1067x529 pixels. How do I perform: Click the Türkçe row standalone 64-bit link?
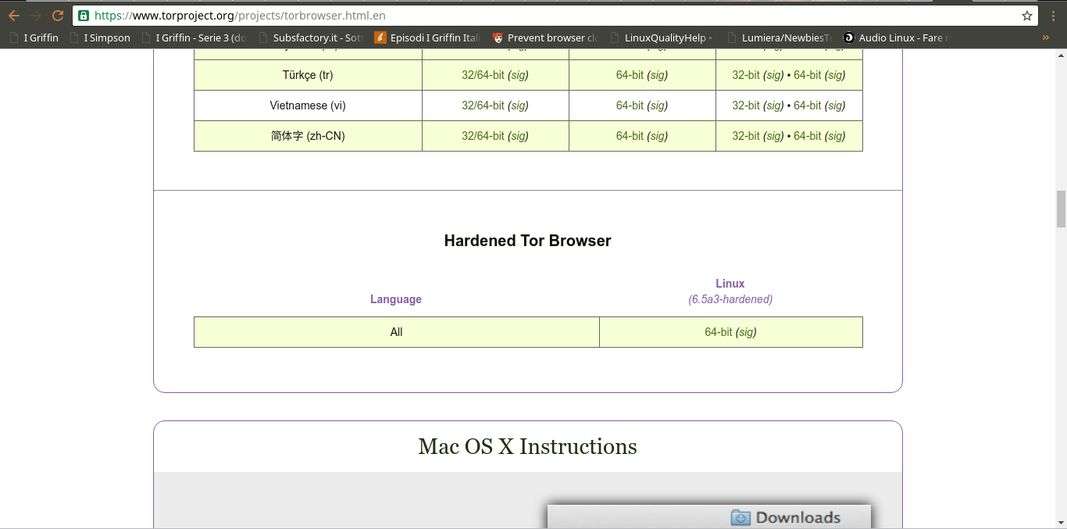point(629,75)
